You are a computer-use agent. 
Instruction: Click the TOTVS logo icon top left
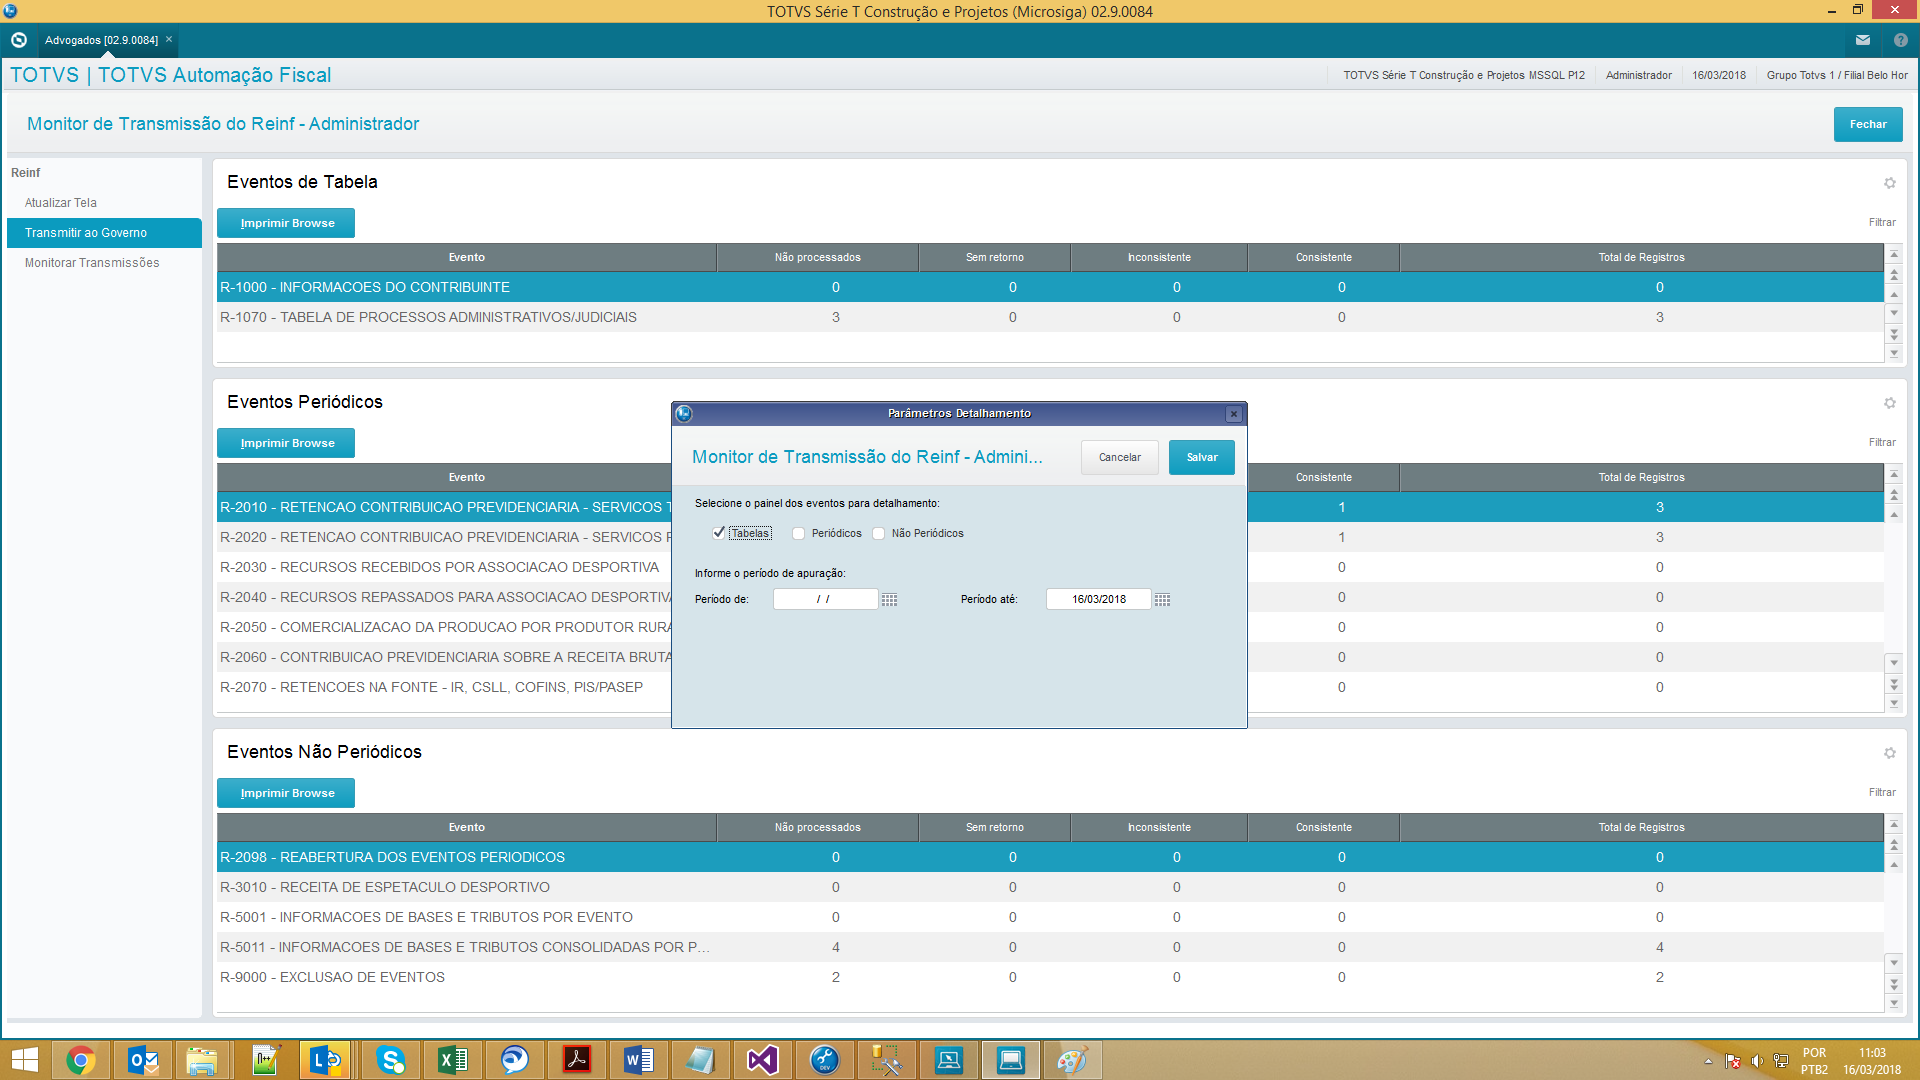(x=19, y=40)
